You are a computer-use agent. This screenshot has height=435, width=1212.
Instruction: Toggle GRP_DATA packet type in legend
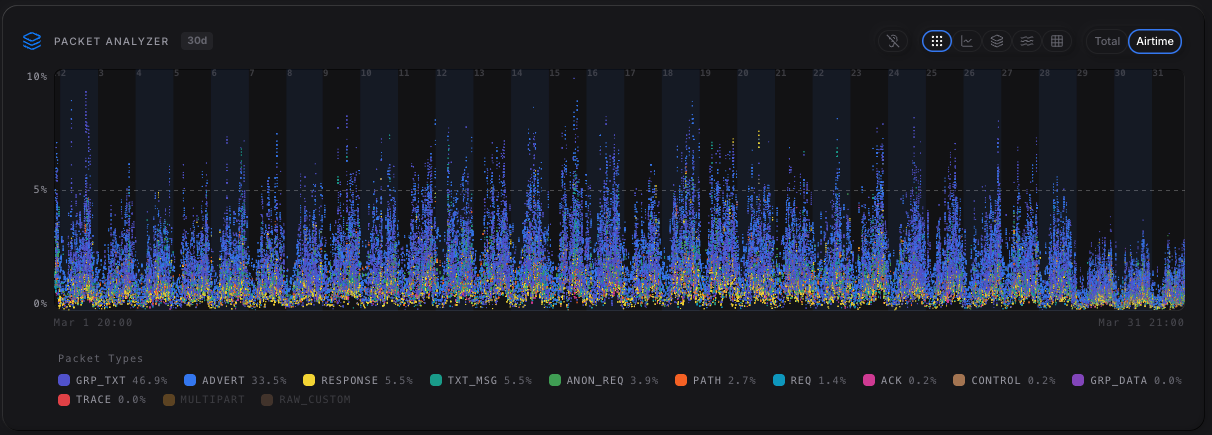tap(1126, 380)
